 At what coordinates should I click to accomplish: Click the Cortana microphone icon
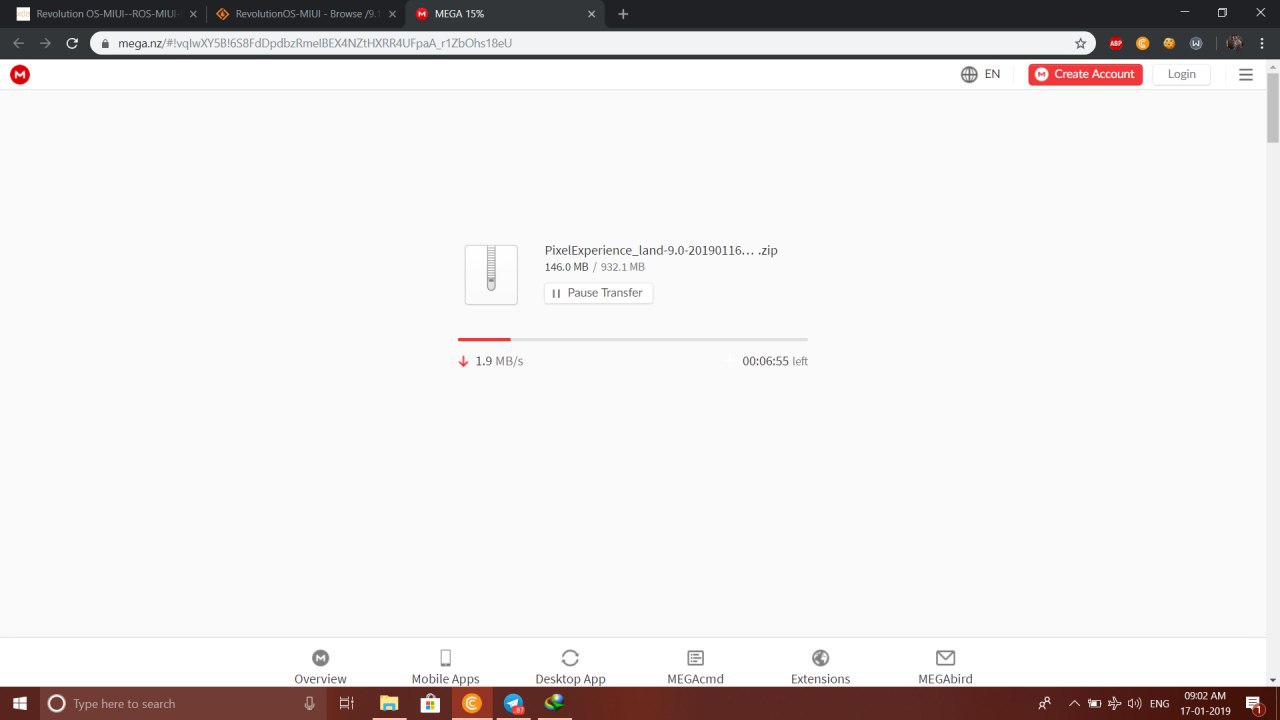click(310, 703)
